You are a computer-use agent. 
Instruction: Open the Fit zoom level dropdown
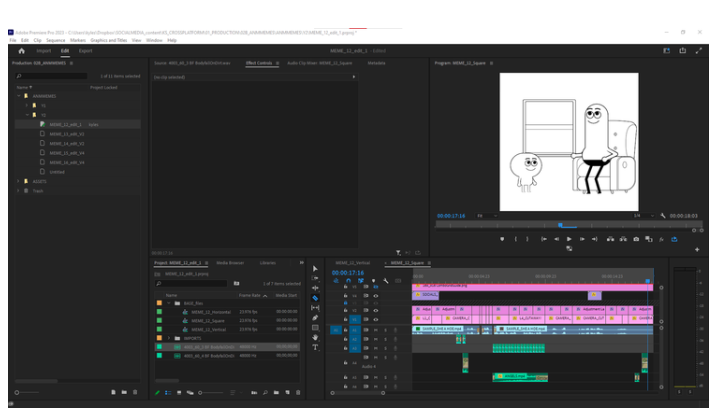(487, 216)
